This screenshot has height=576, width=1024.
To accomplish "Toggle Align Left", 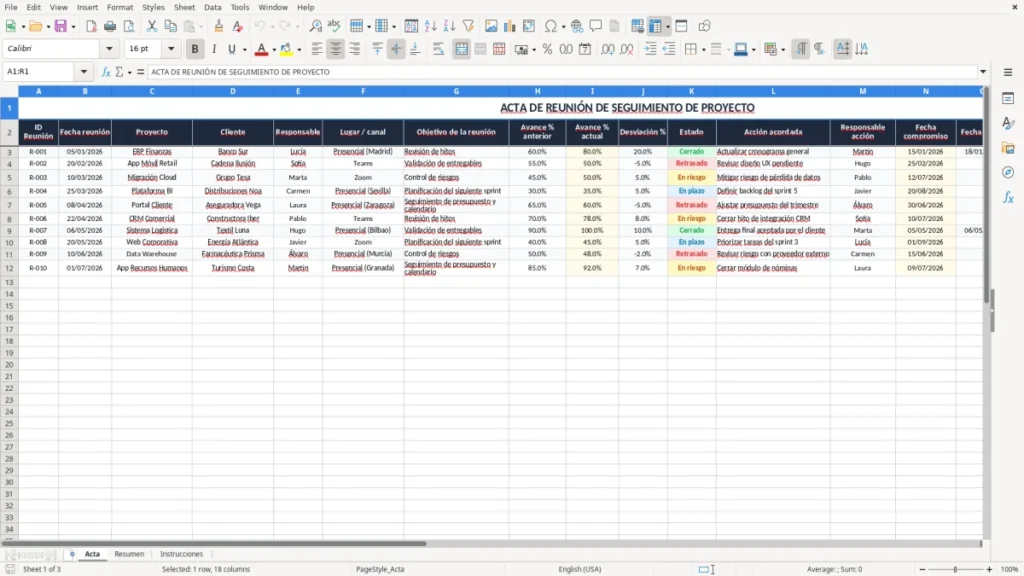I will click(317, 49).
